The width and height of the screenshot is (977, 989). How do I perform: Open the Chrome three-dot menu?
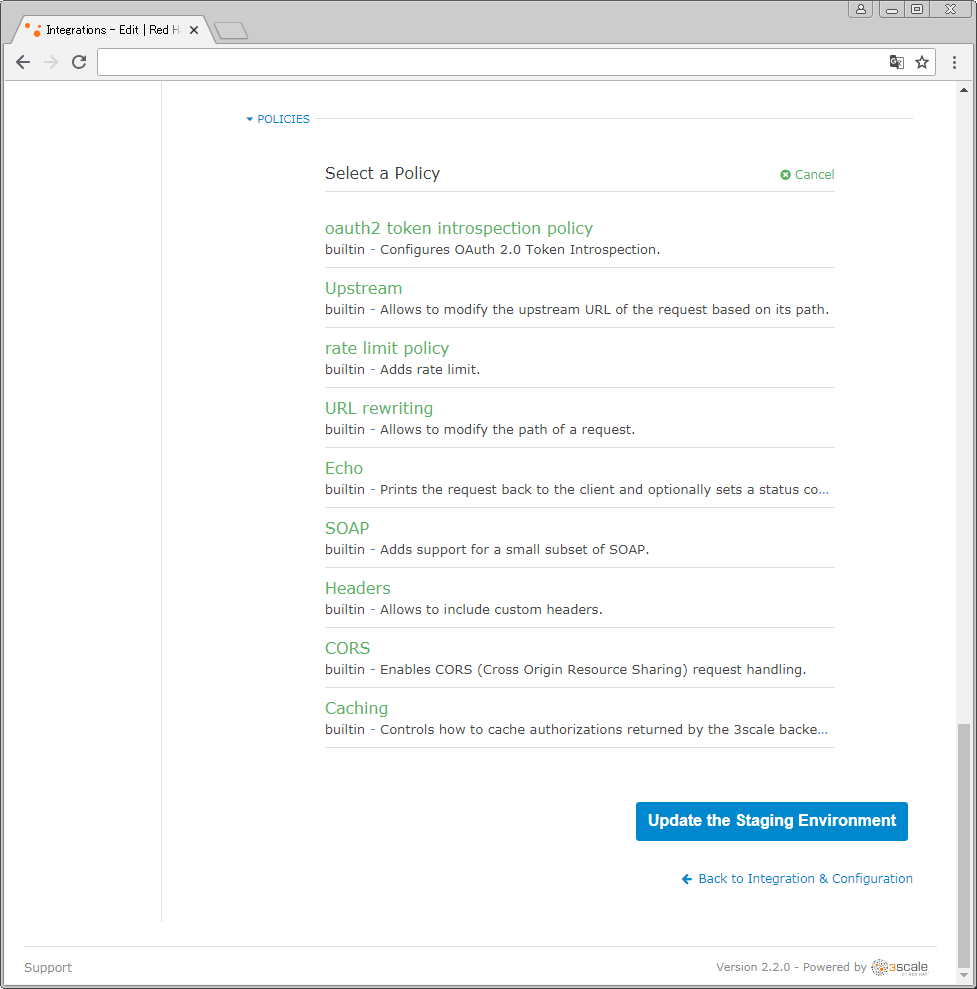tap(954, 62)
